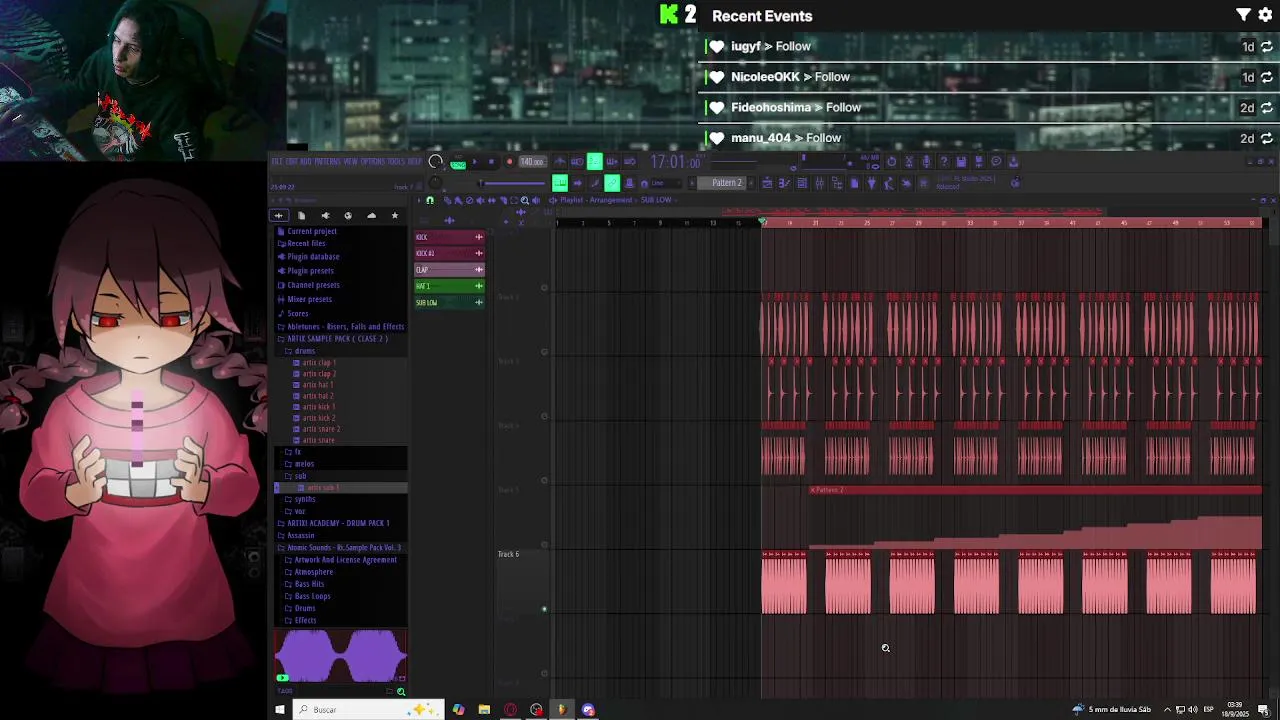Open the FILE menu
The height and width of the screenshot is (720, 1280).
tap(278, 161)
